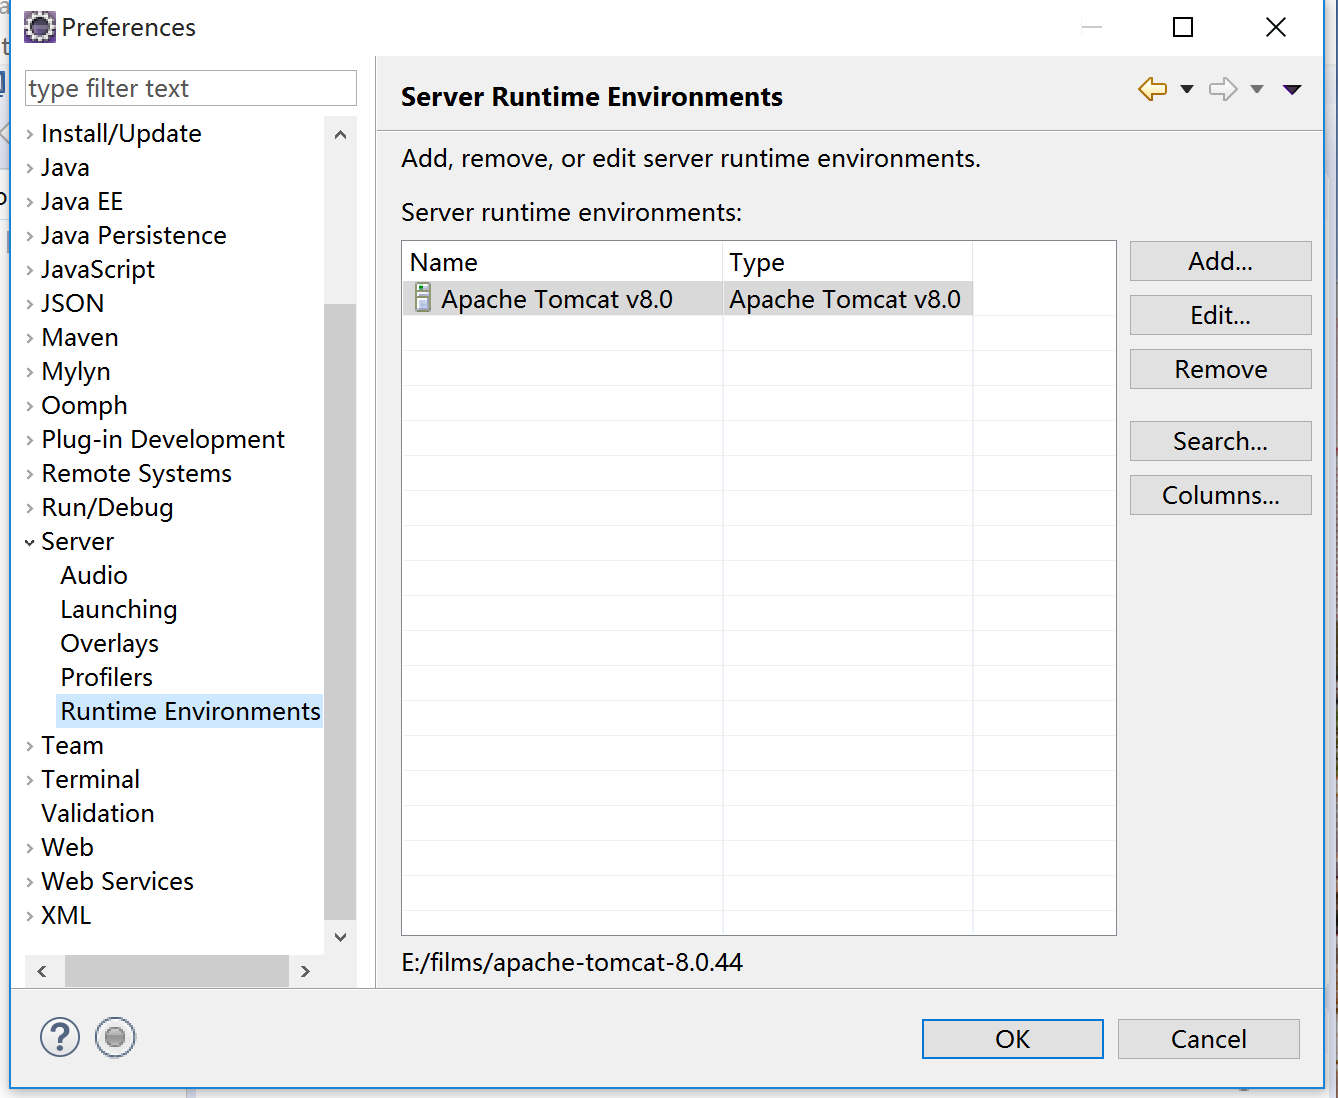Viewport: 1338px width, 1098px height.
Task: Expand the Run/Debug node
Action: tap(30, 508)
